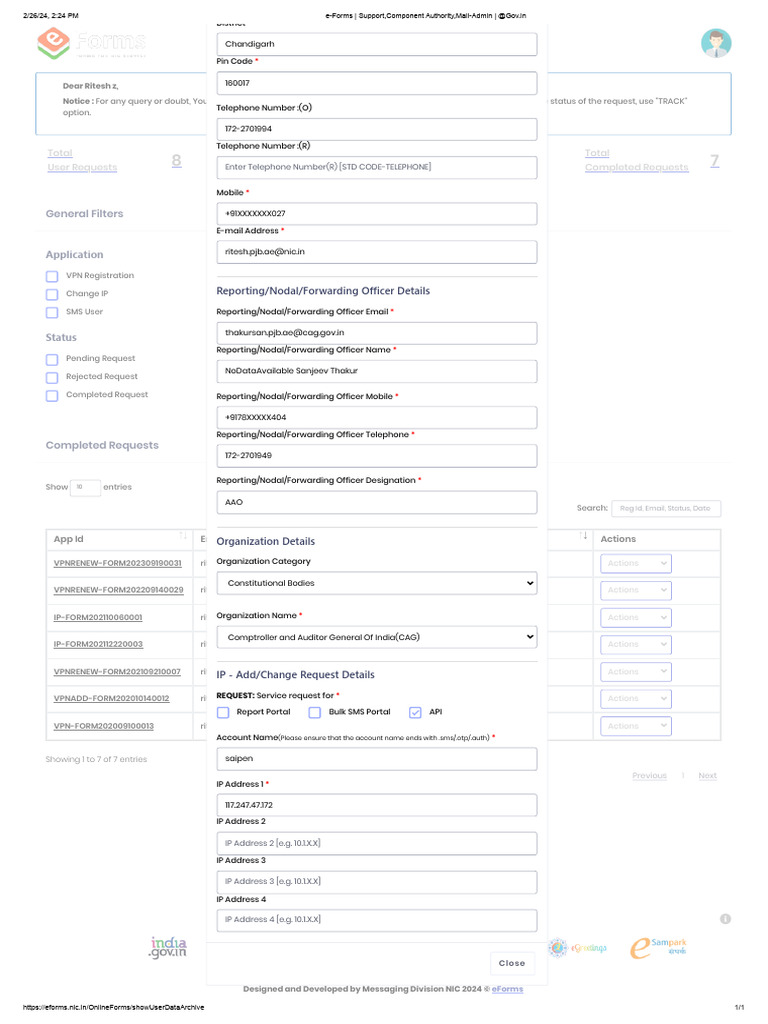Open application VPNRENEW-FORM202209140029
This screenshot has height=1024, width=768.
[118, 590]
